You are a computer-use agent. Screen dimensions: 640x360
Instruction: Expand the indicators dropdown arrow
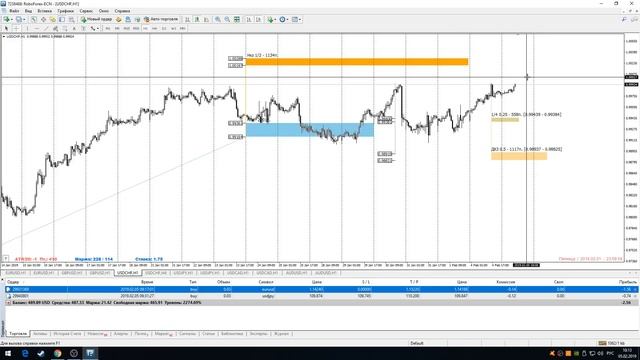[276, 20]
